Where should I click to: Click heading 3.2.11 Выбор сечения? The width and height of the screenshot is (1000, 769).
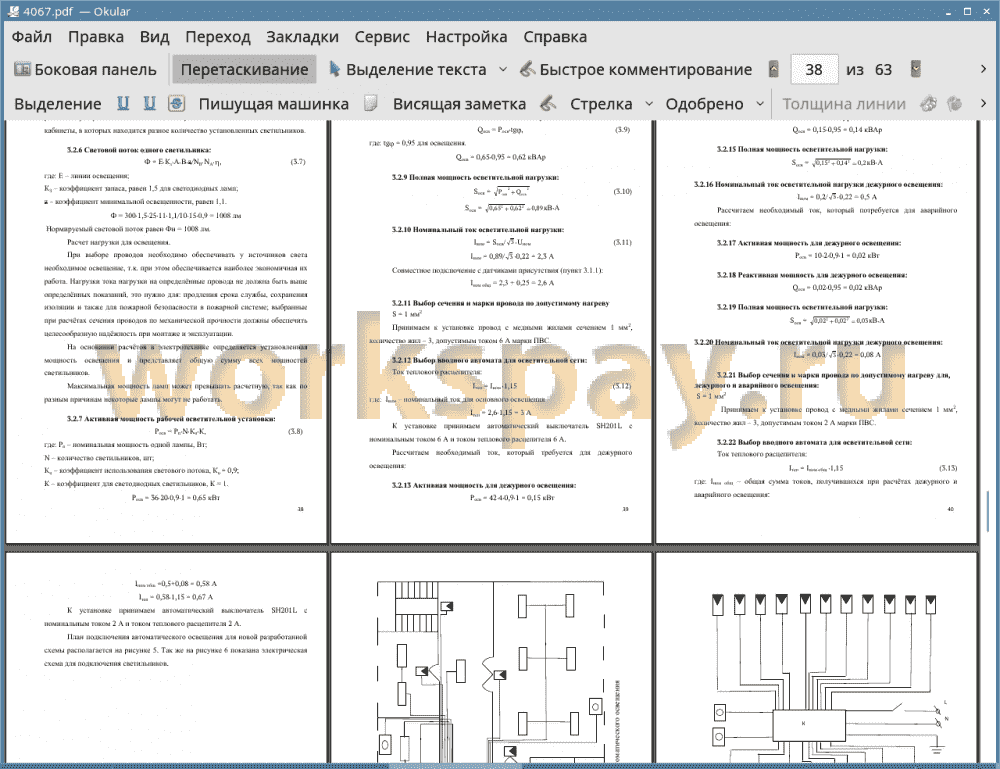click(500, 303)
